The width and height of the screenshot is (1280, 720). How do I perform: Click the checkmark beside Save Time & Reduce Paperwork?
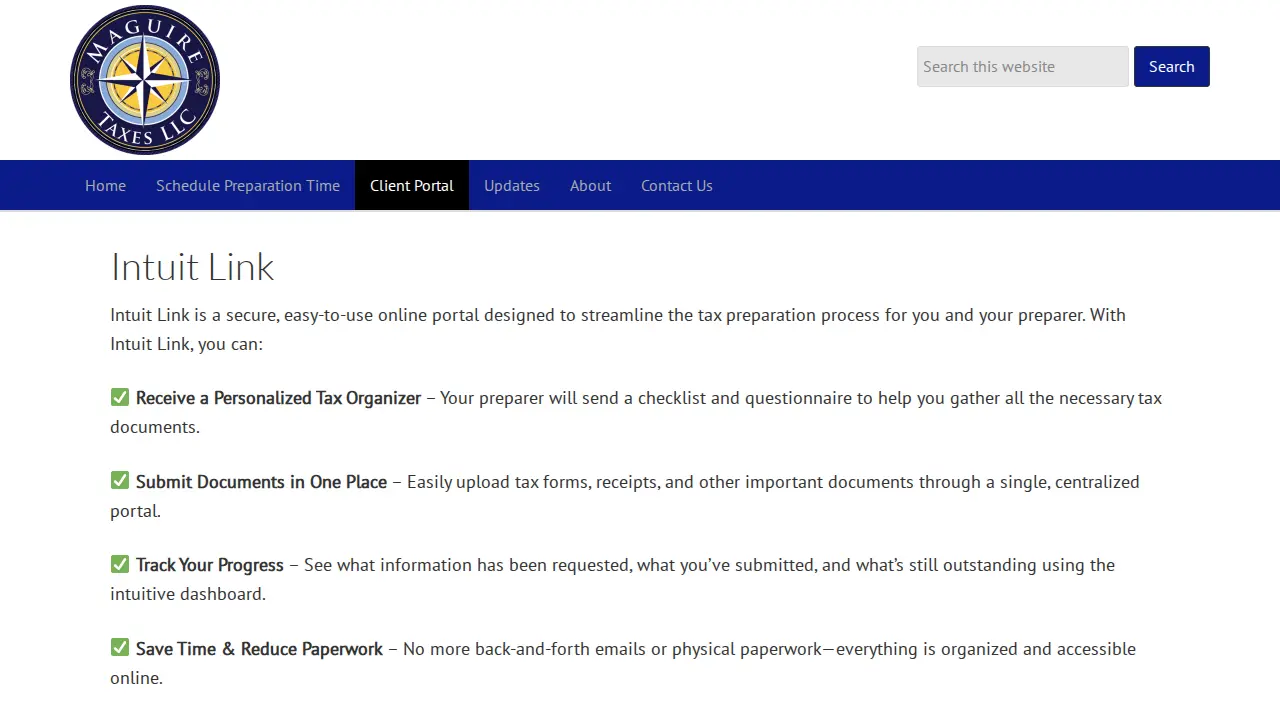pos(120,648)
